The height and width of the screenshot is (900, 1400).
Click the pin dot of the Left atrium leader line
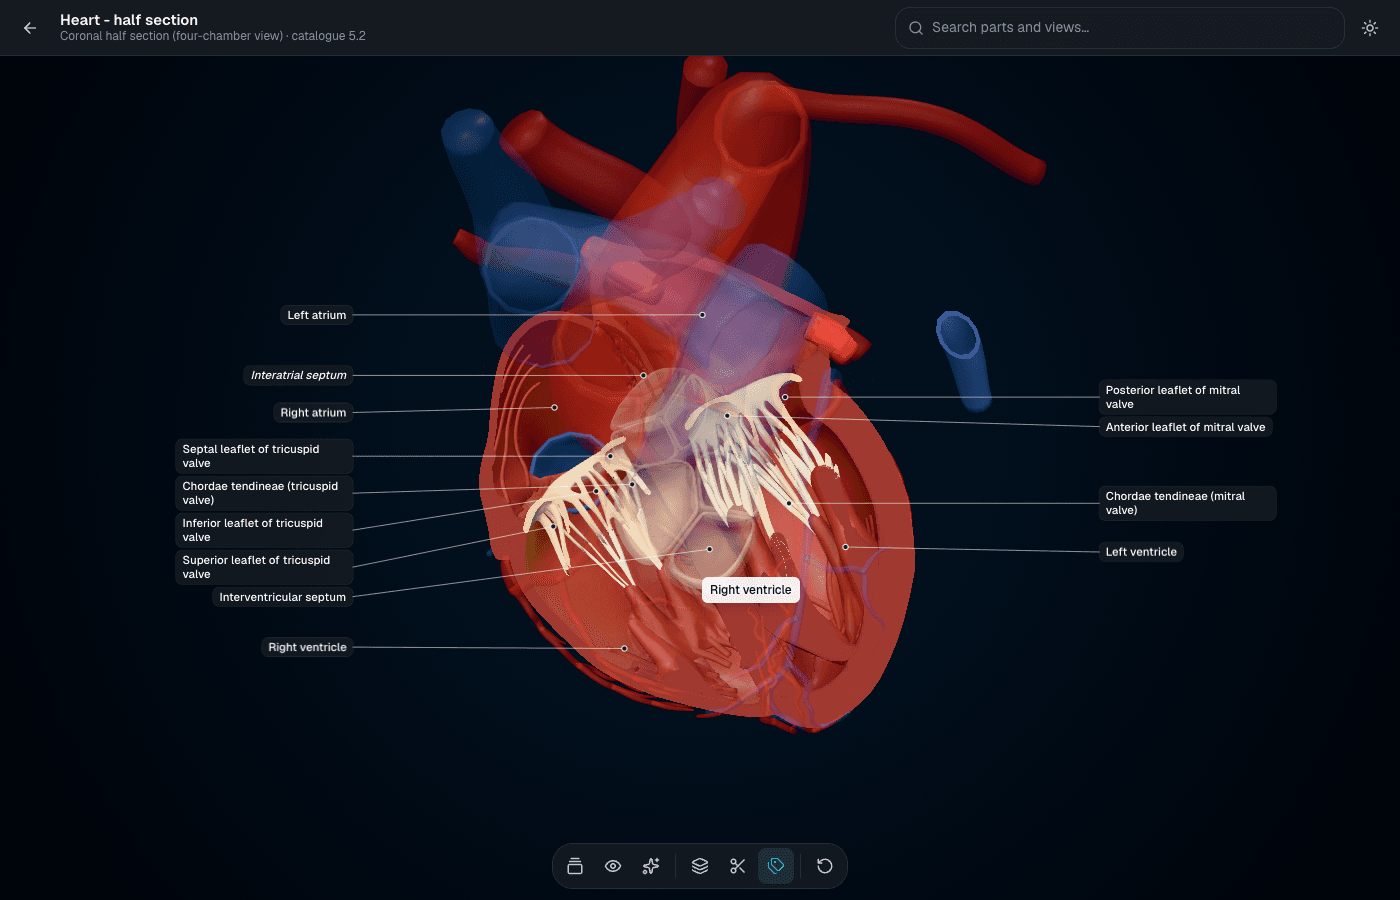click(702, 315)
